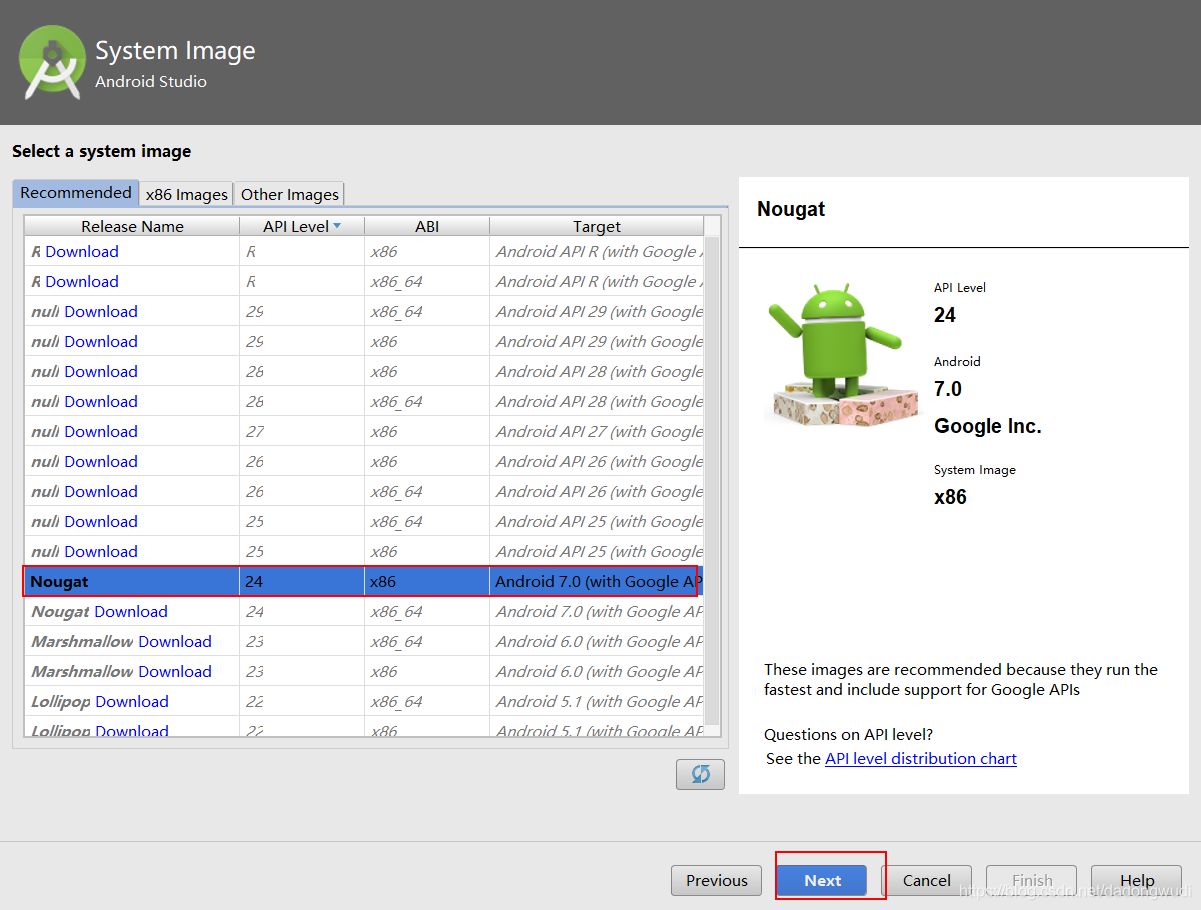Image resolution: width=1201 pixels, height=910 pixels.
Task: Download the R x86 system image
Action: tap(82, 252)
